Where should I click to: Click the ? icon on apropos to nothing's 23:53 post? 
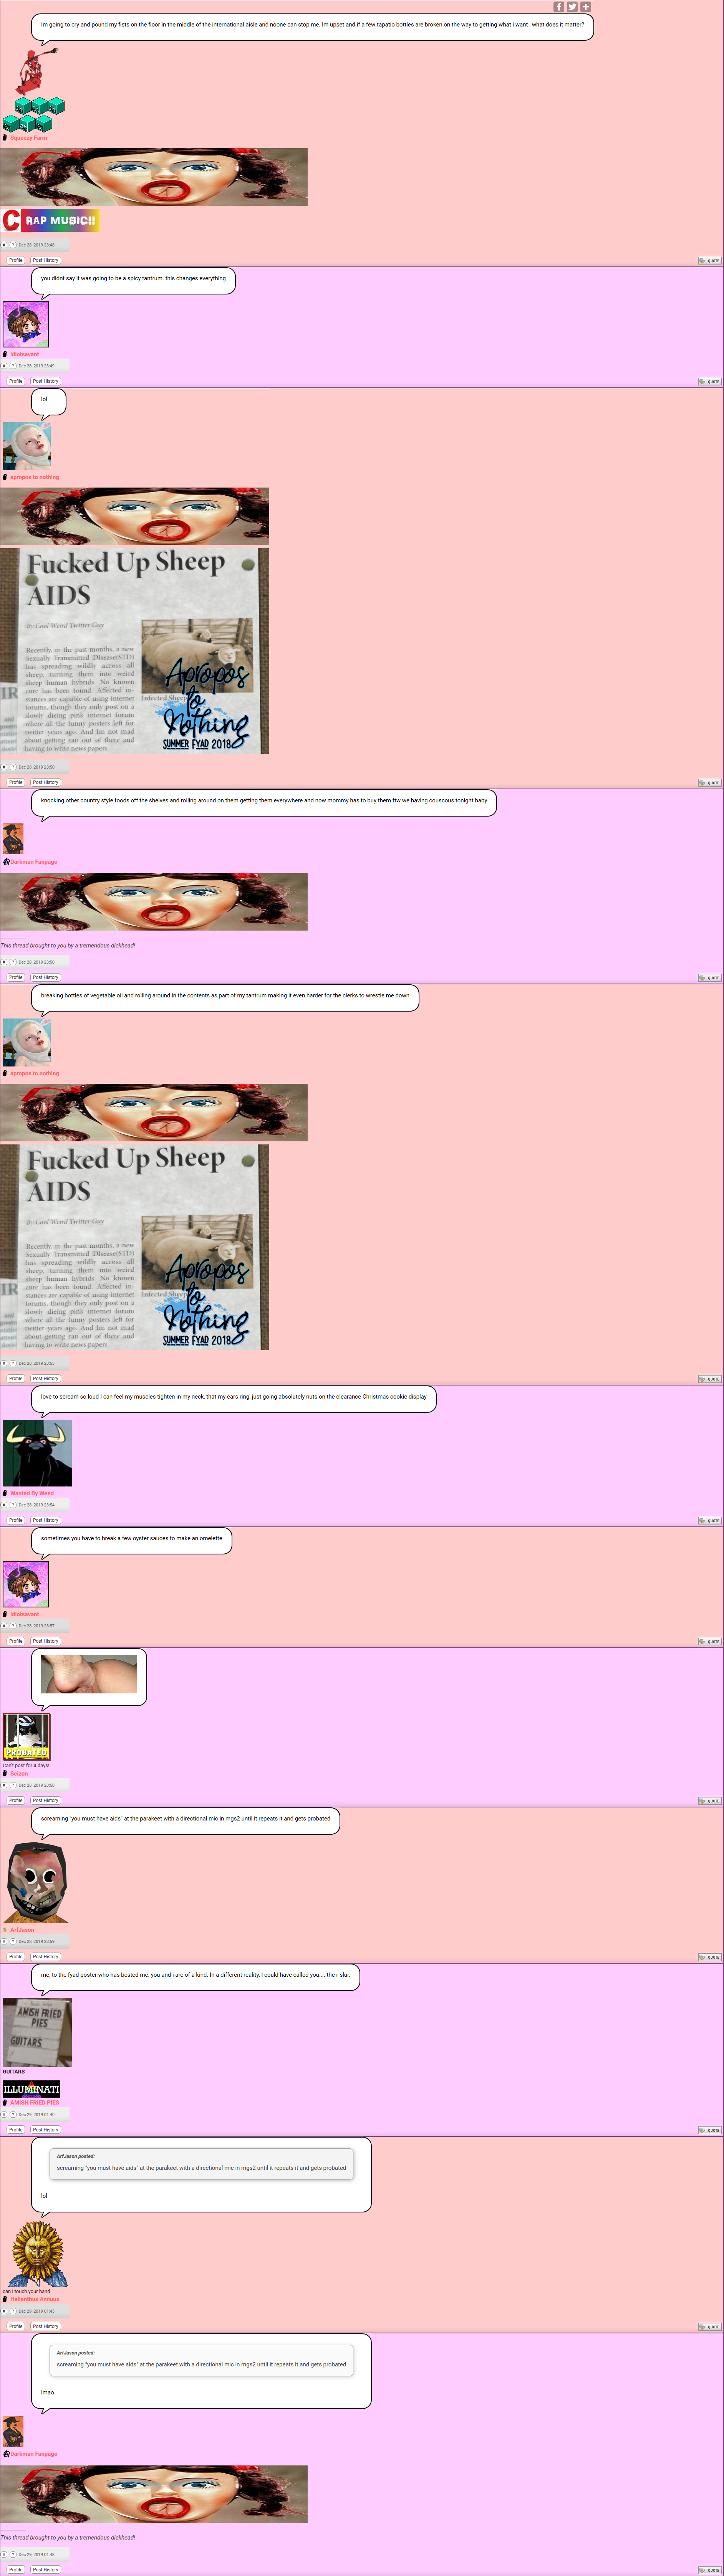13,1363
